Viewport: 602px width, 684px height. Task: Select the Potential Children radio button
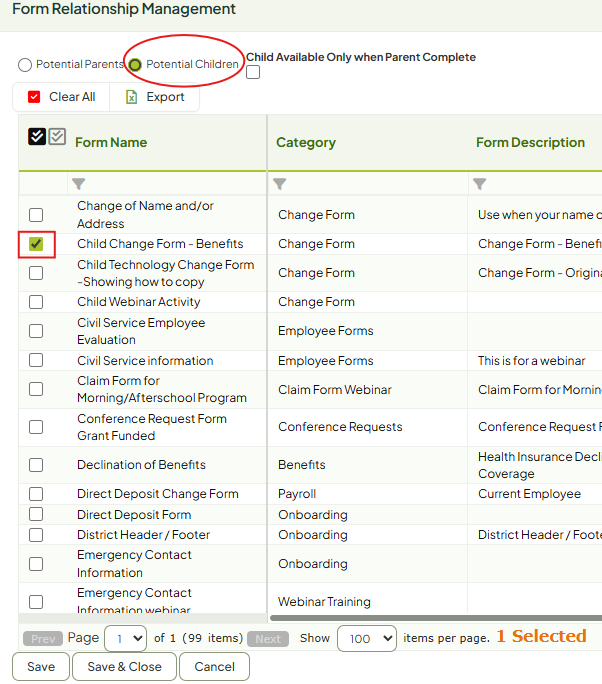[135, 65]
